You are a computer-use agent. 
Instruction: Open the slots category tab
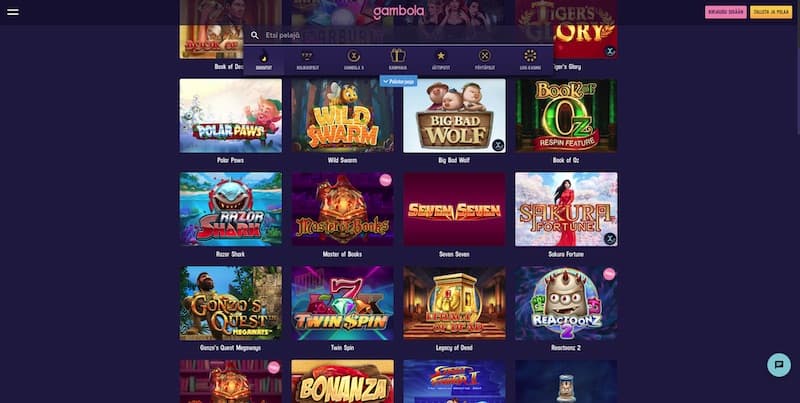click(x=307, y=60)
